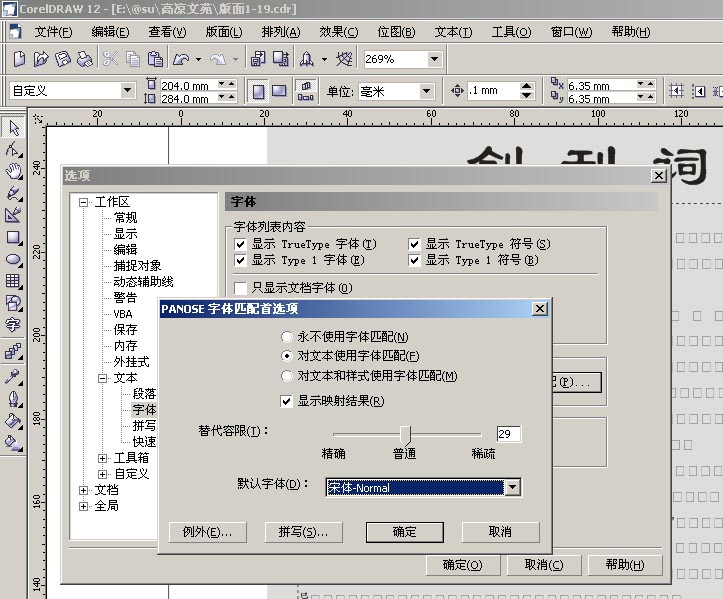Image resolution: width=723 pixels, height=599 pixels.
Task: Toggle 显示 Type 1 字体 checkbox
Action: tap(240, 261)
